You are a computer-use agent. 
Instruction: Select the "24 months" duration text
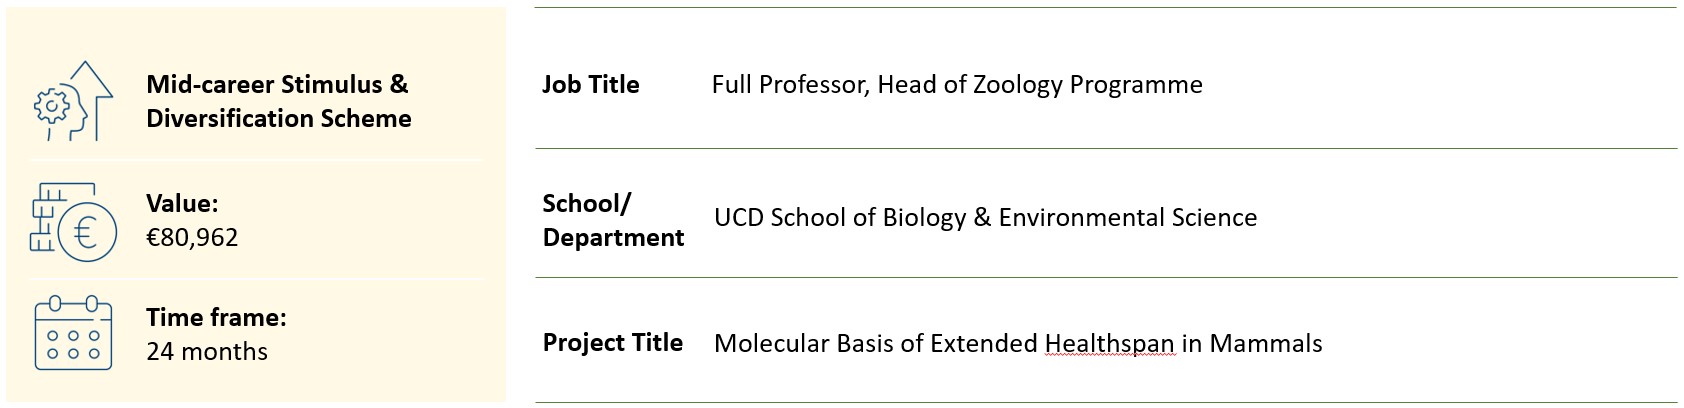click(207, 351)
